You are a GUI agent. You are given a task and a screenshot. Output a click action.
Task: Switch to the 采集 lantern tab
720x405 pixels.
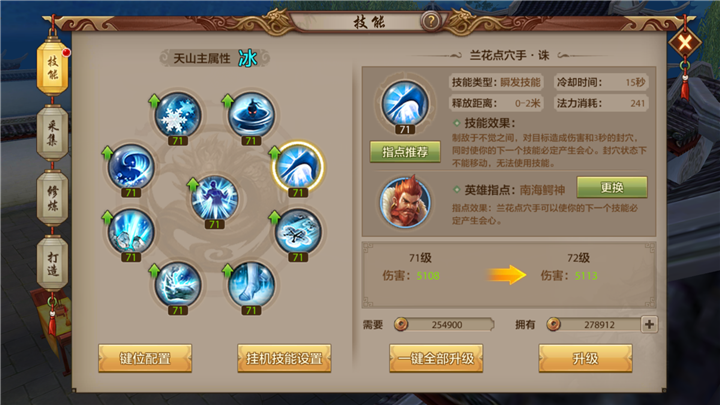pos(52,133)
